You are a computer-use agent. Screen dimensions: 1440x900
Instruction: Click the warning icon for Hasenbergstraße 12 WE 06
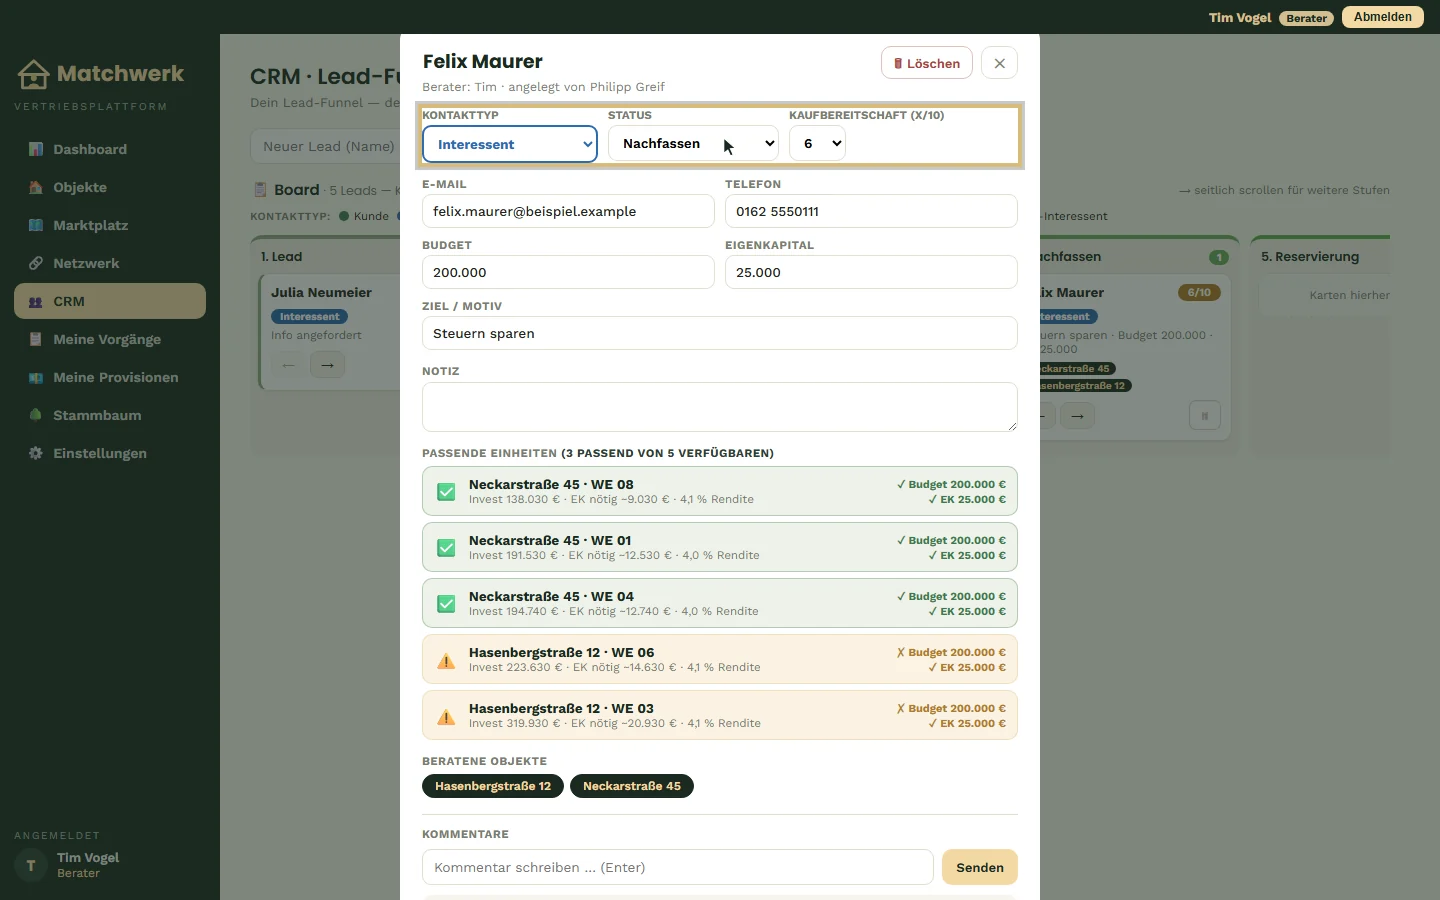[x=446, y=660]
